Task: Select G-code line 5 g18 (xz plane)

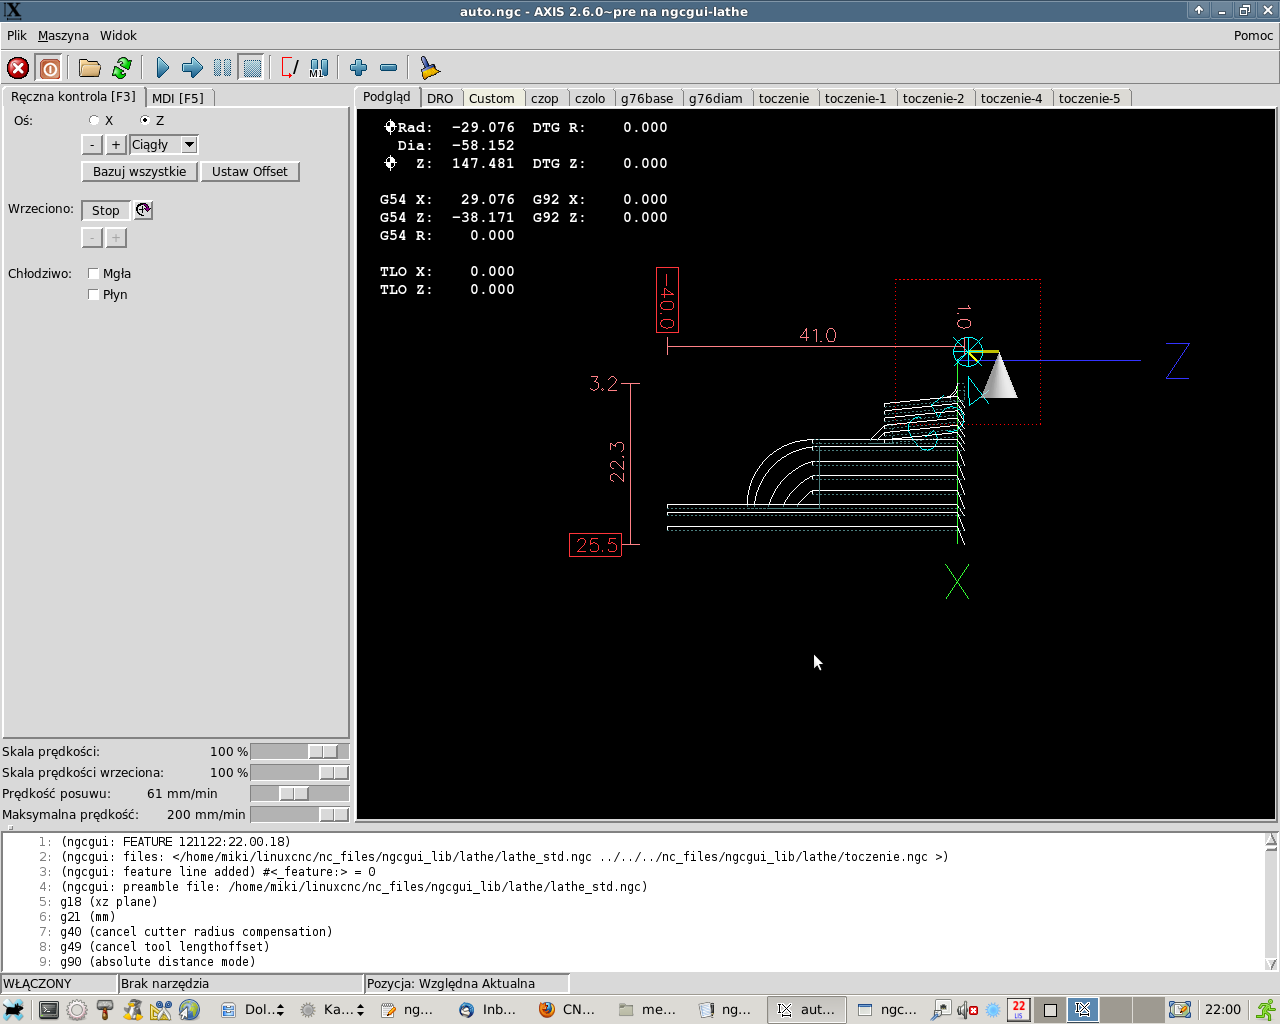Action: pyautogui.click(x=108, y=901)
